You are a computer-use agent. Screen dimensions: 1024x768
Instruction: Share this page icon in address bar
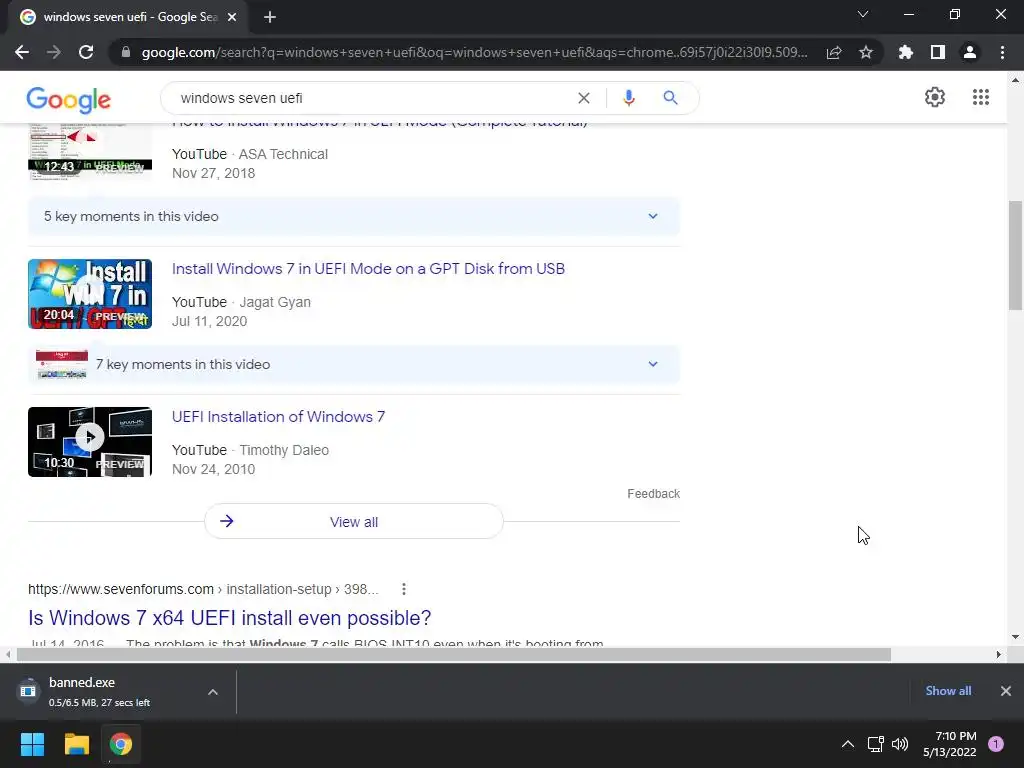pyautogui.click(x=834, y=52)
